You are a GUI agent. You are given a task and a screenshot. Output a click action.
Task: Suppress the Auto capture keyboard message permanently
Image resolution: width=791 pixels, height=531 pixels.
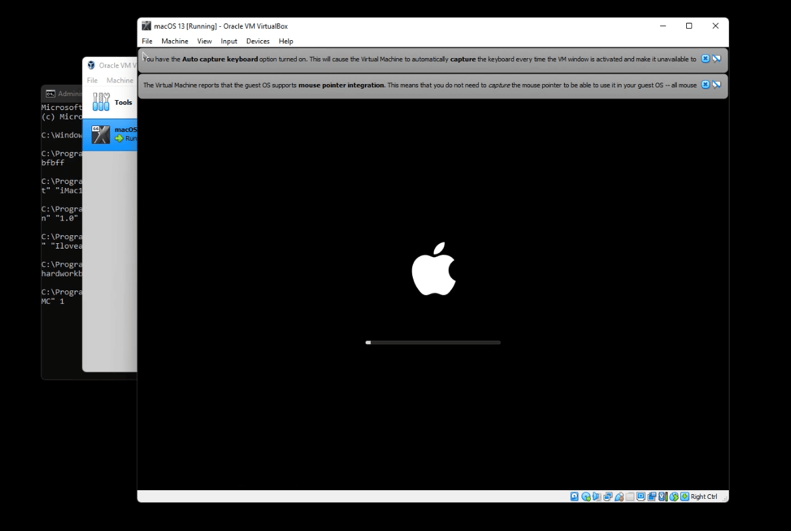pyautogui.click(x=717, y=59)
